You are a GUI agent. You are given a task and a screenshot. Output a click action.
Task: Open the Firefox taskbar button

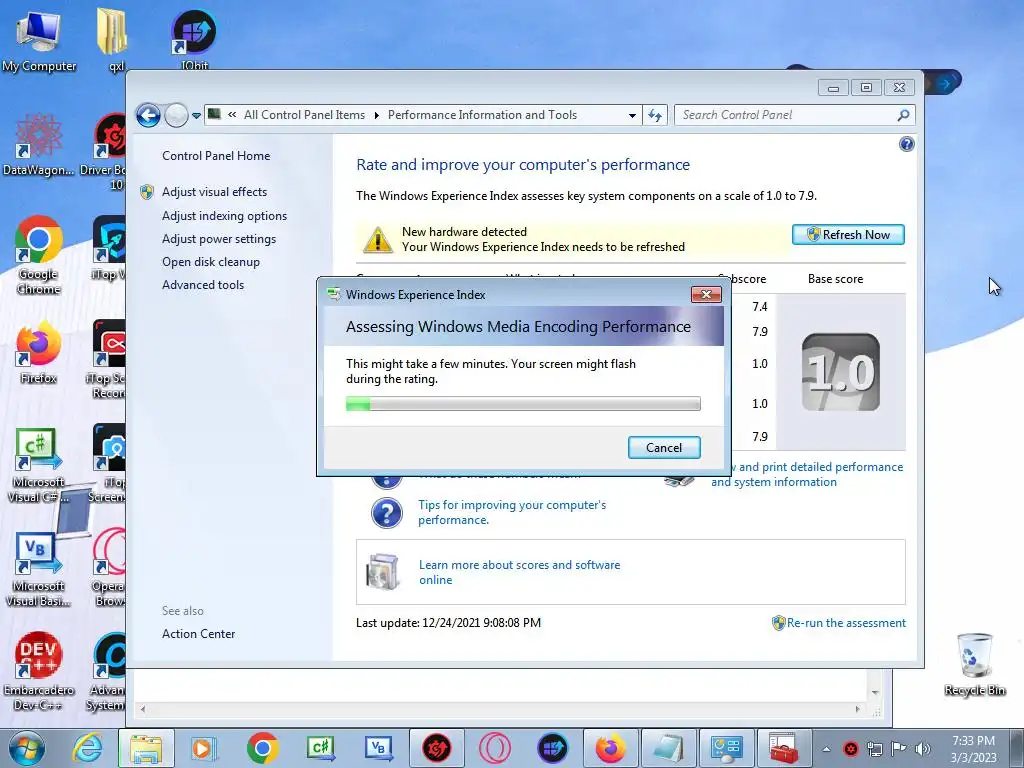click(x=611, y=748)
